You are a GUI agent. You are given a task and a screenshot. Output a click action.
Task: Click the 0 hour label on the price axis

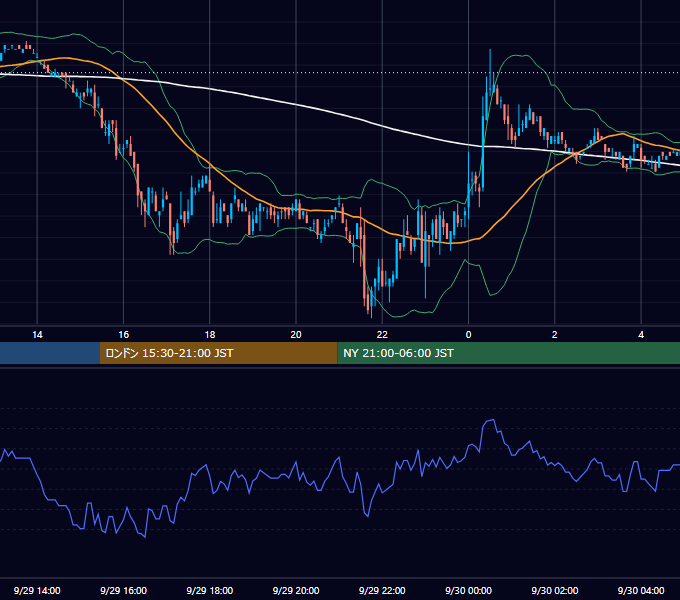pyautogui.click(x=468, y=335)
